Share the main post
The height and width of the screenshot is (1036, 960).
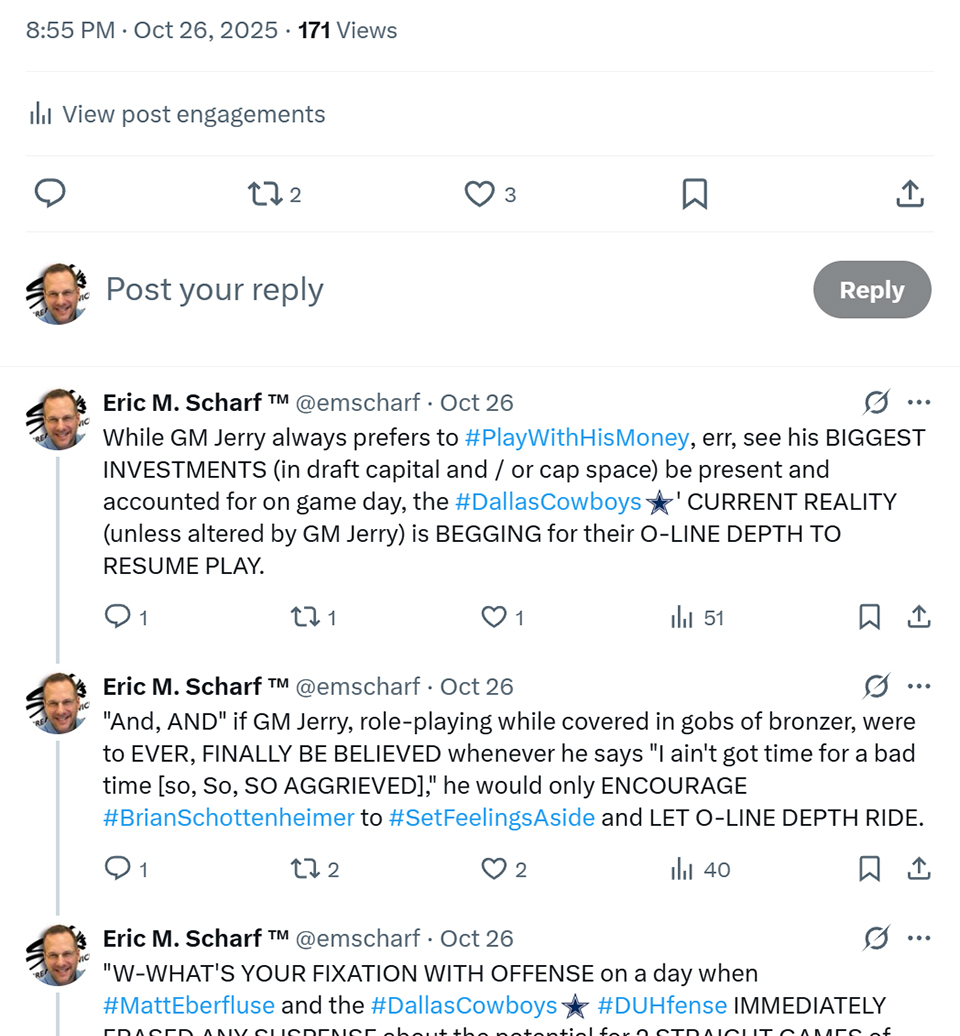(909, 194)
